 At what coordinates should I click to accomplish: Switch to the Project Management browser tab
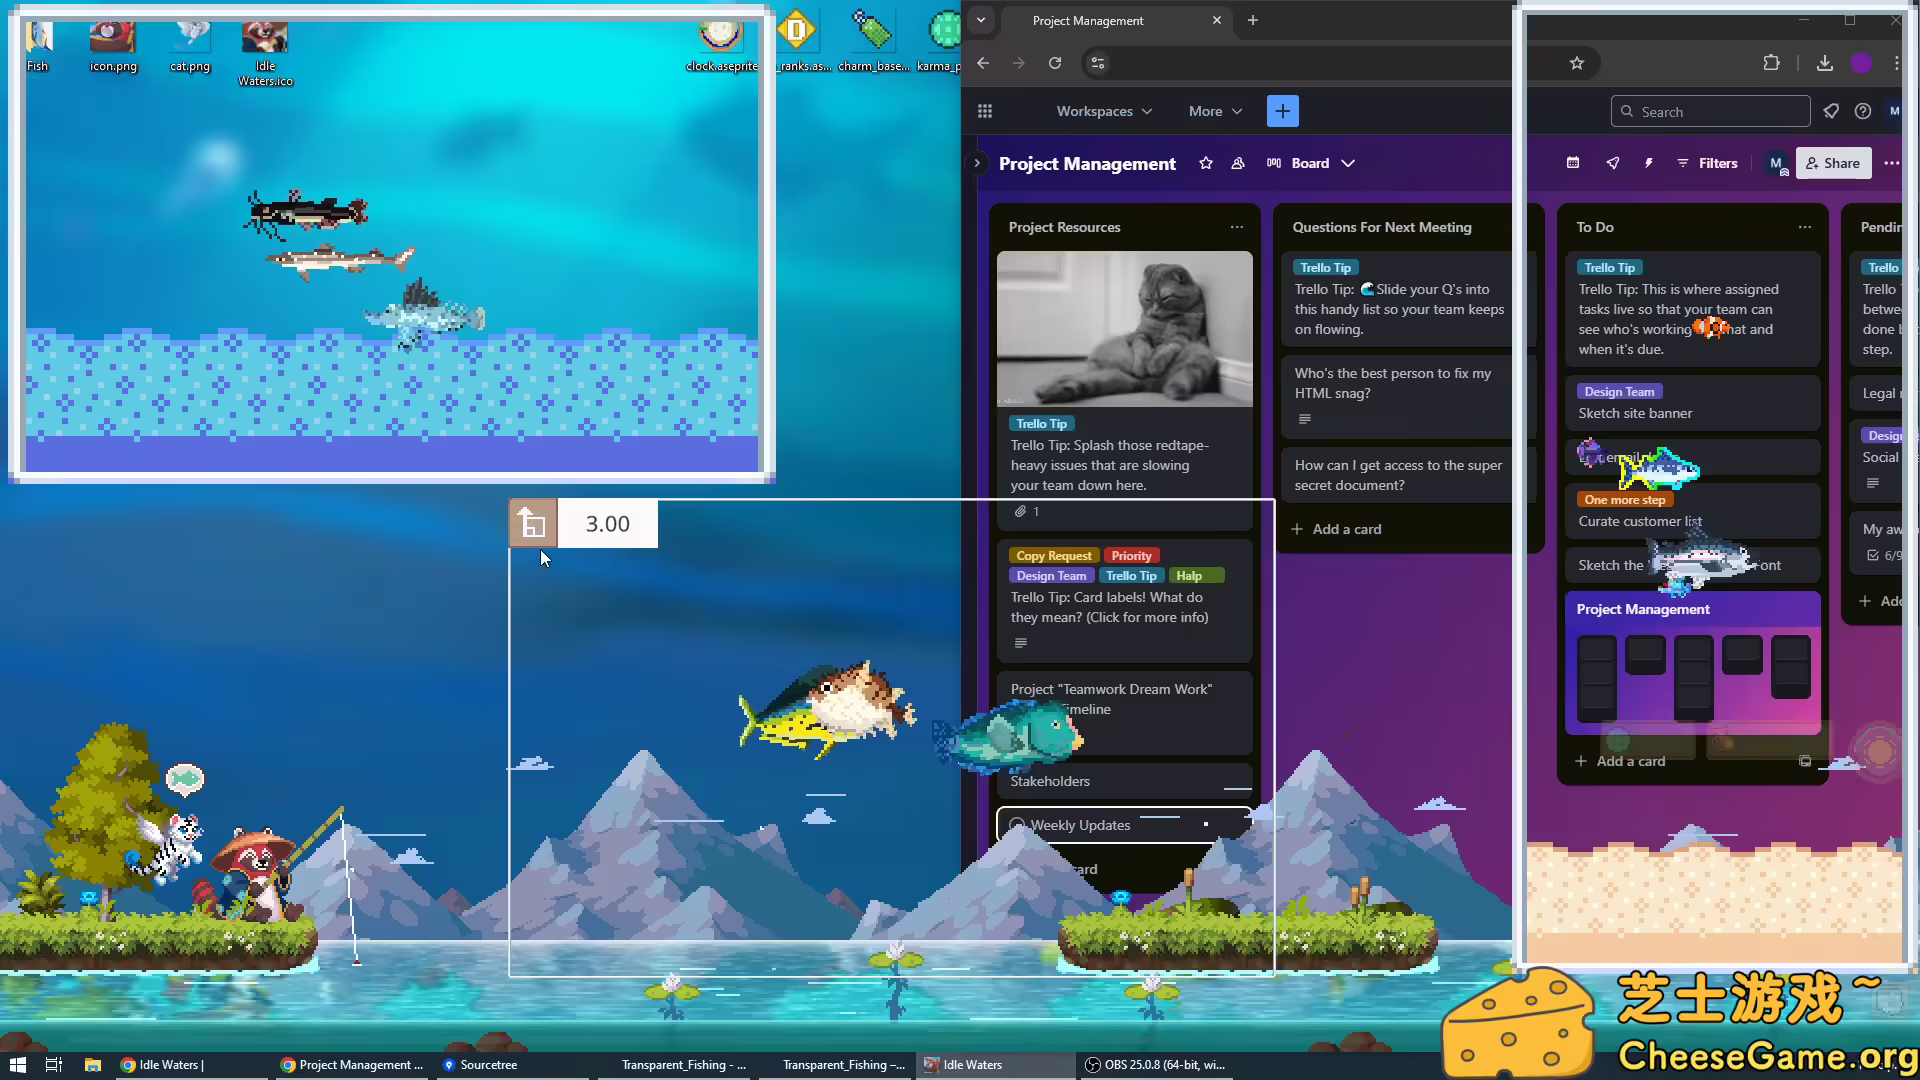point(1087,20)
